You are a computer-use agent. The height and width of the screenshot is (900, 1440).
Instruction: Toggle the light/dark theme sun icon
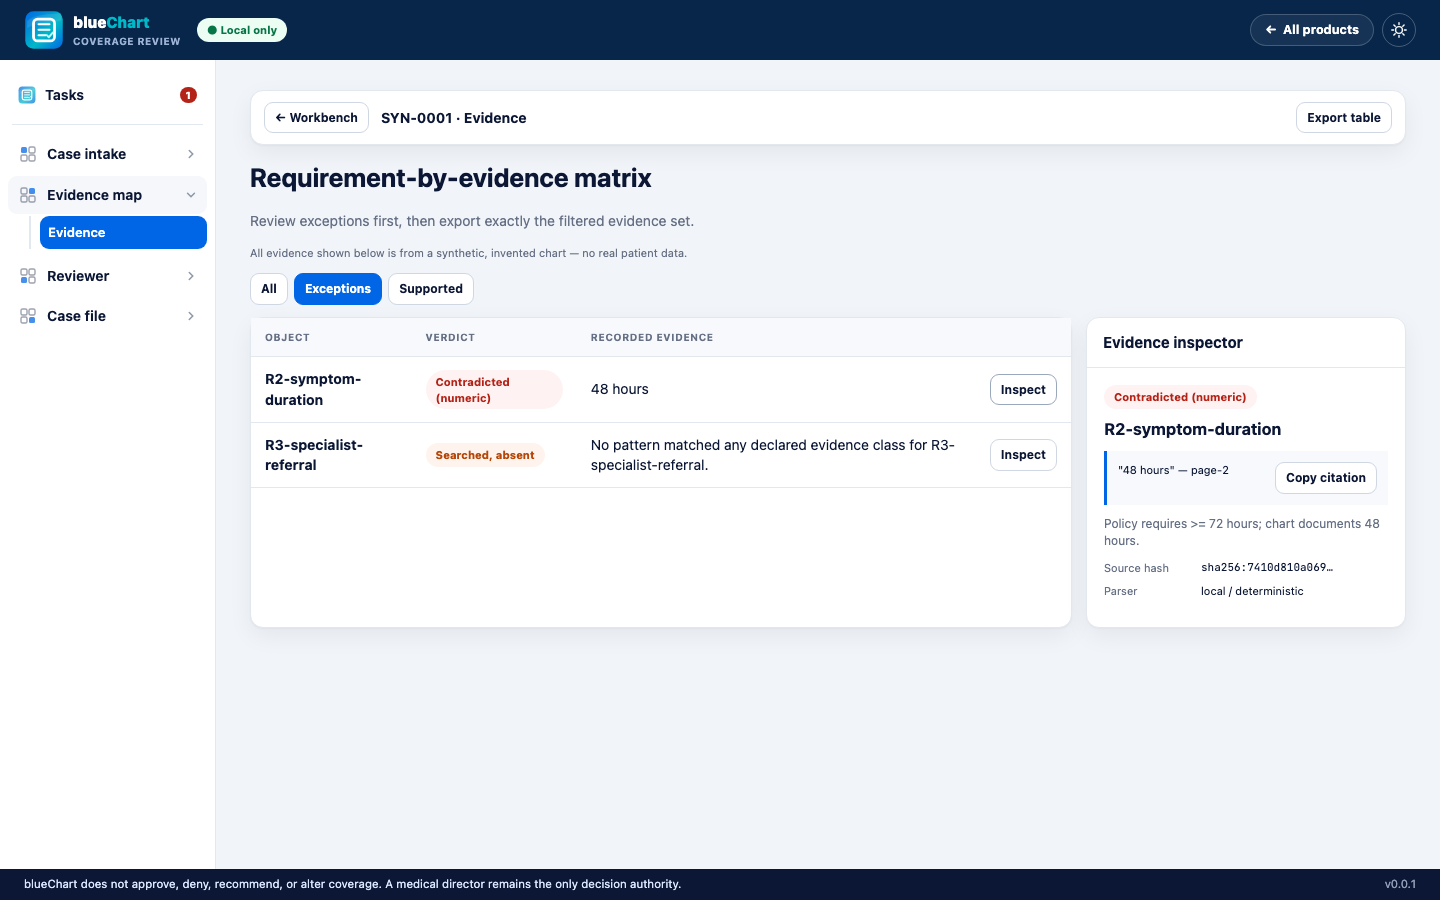click(1399, 30)
